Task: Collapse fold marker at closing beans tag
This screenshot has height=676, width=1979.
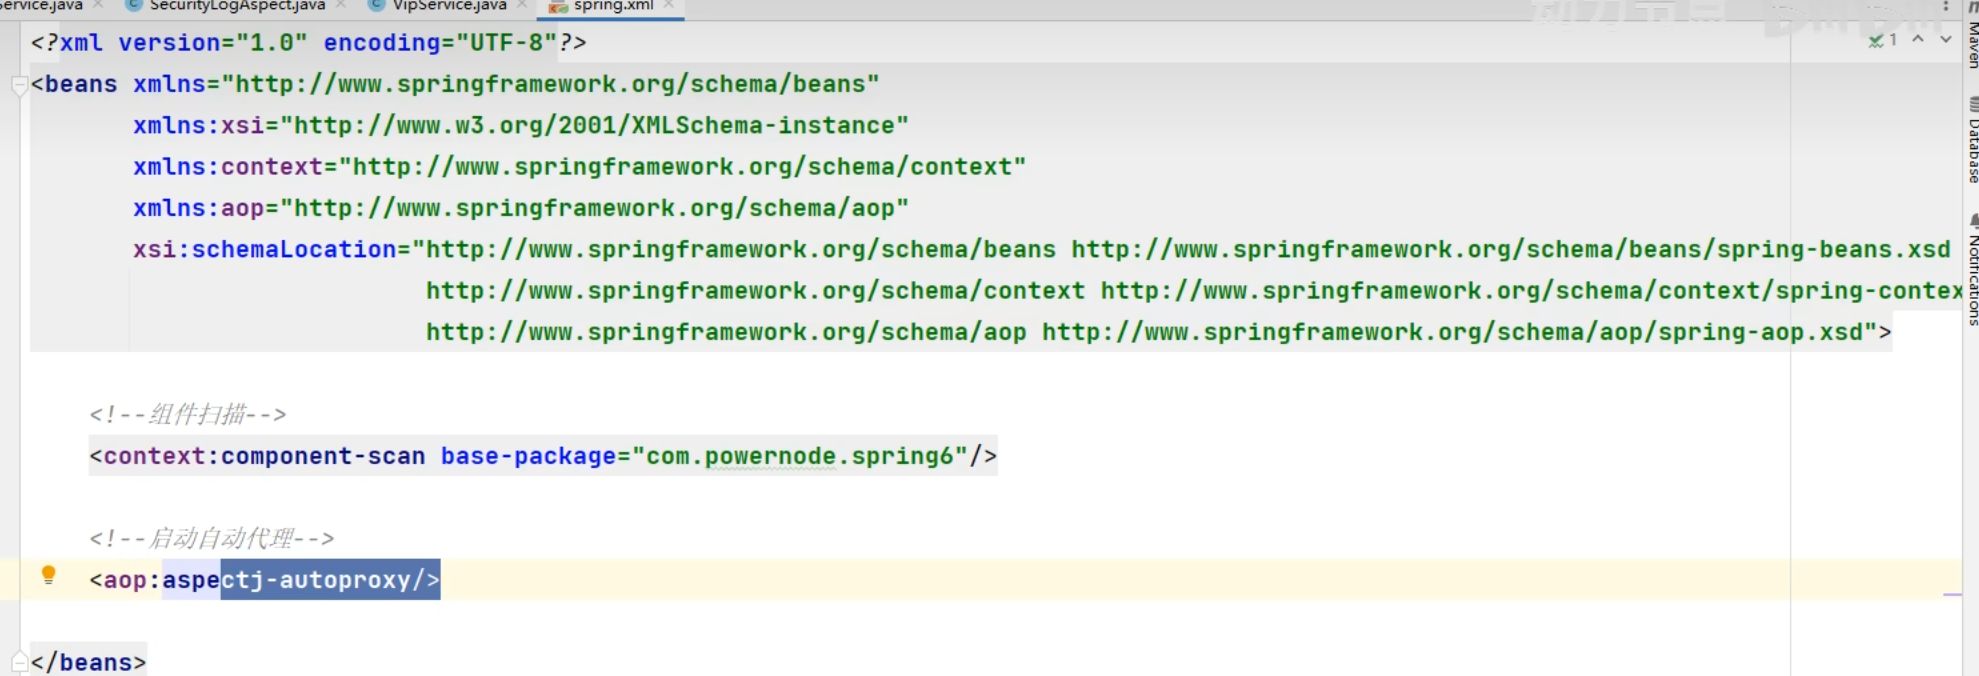Action: point(19,662)
